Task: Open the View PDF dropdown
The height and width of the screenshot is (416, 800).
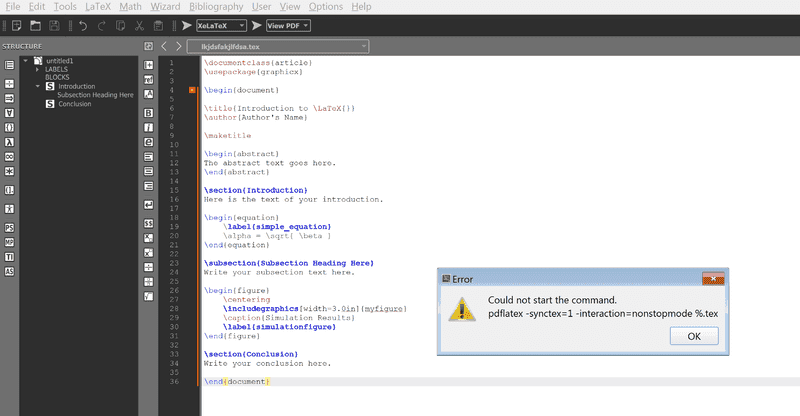Action: [x=288, y=25]
